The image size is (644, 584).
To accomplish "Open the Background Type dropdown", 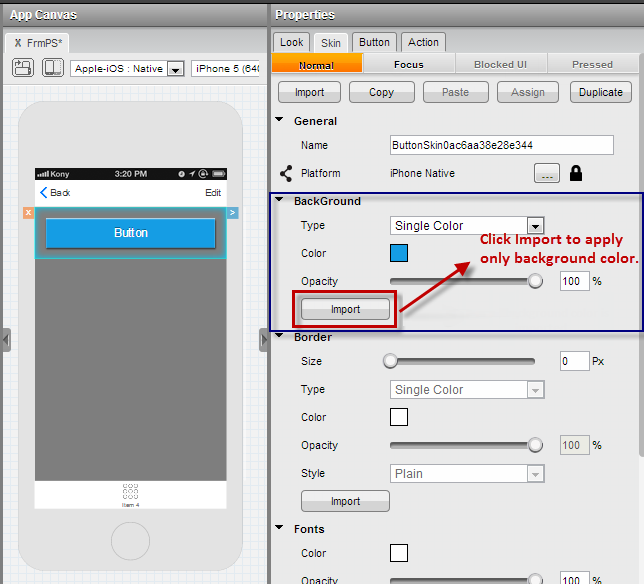I will (535, 226).
